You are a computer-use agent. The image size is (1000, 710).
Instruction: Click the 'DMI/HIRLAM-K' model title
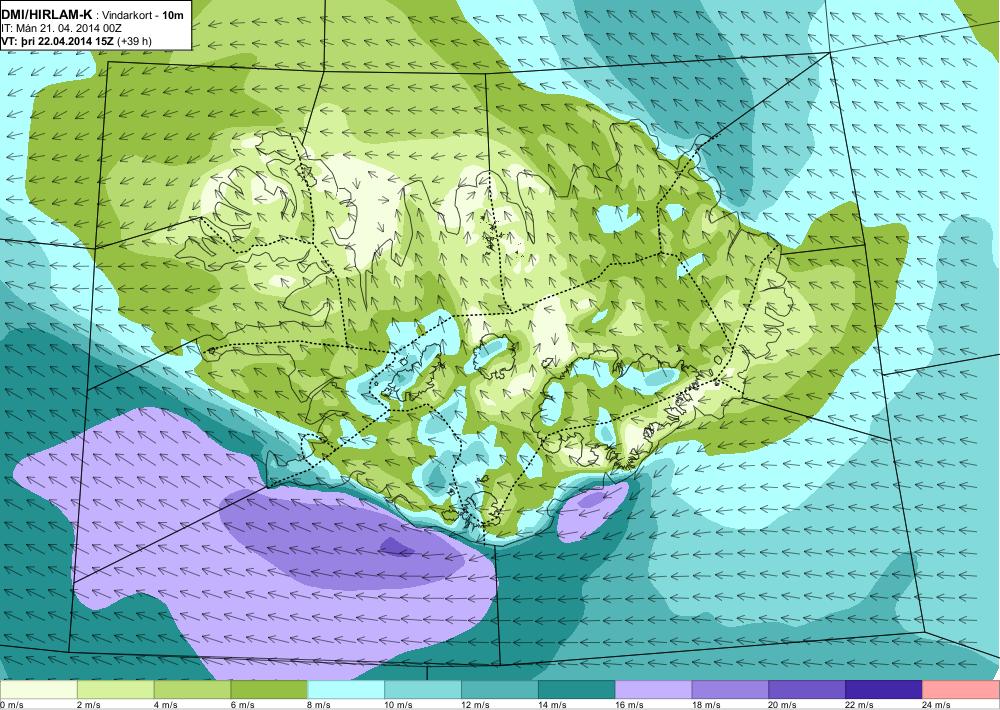point(47,15)
